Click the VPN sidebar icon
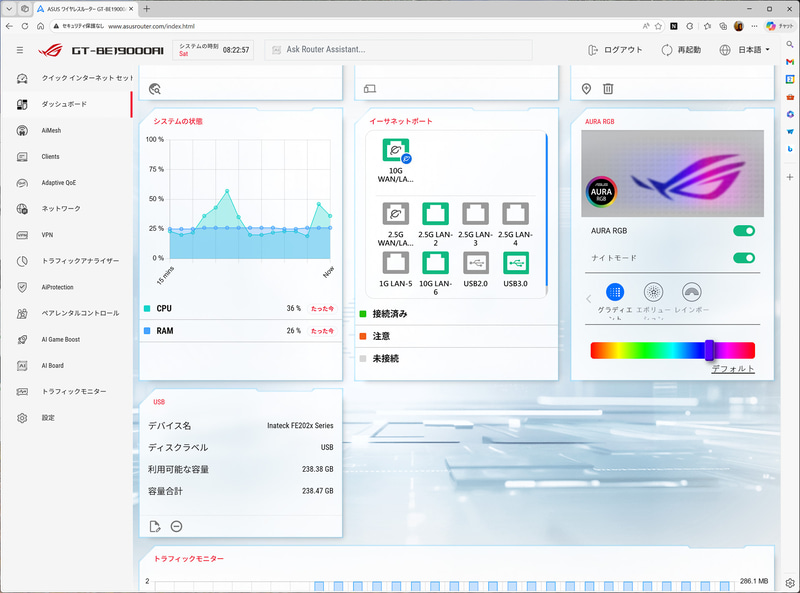Screen dimensions: 800x593 coord(22,235)
